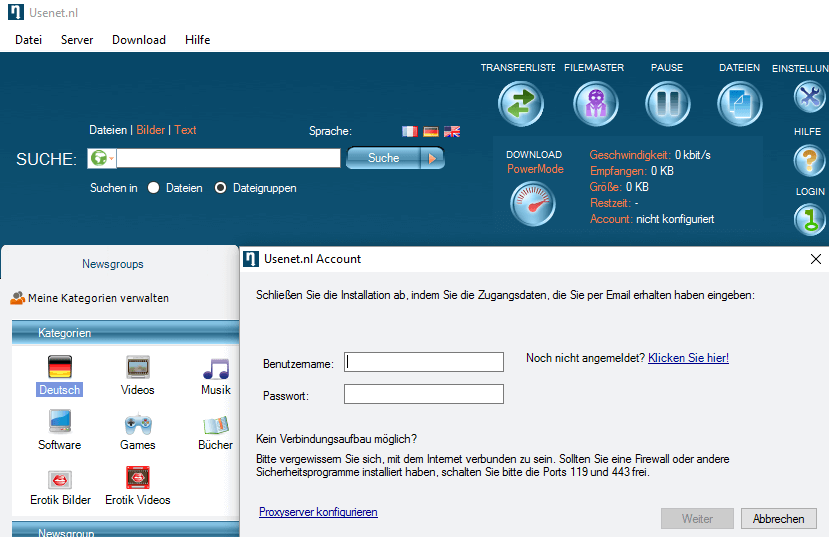Viewport: 829px width, 537px height.
Task: Click the Weiter button
Action: (697, 519)
